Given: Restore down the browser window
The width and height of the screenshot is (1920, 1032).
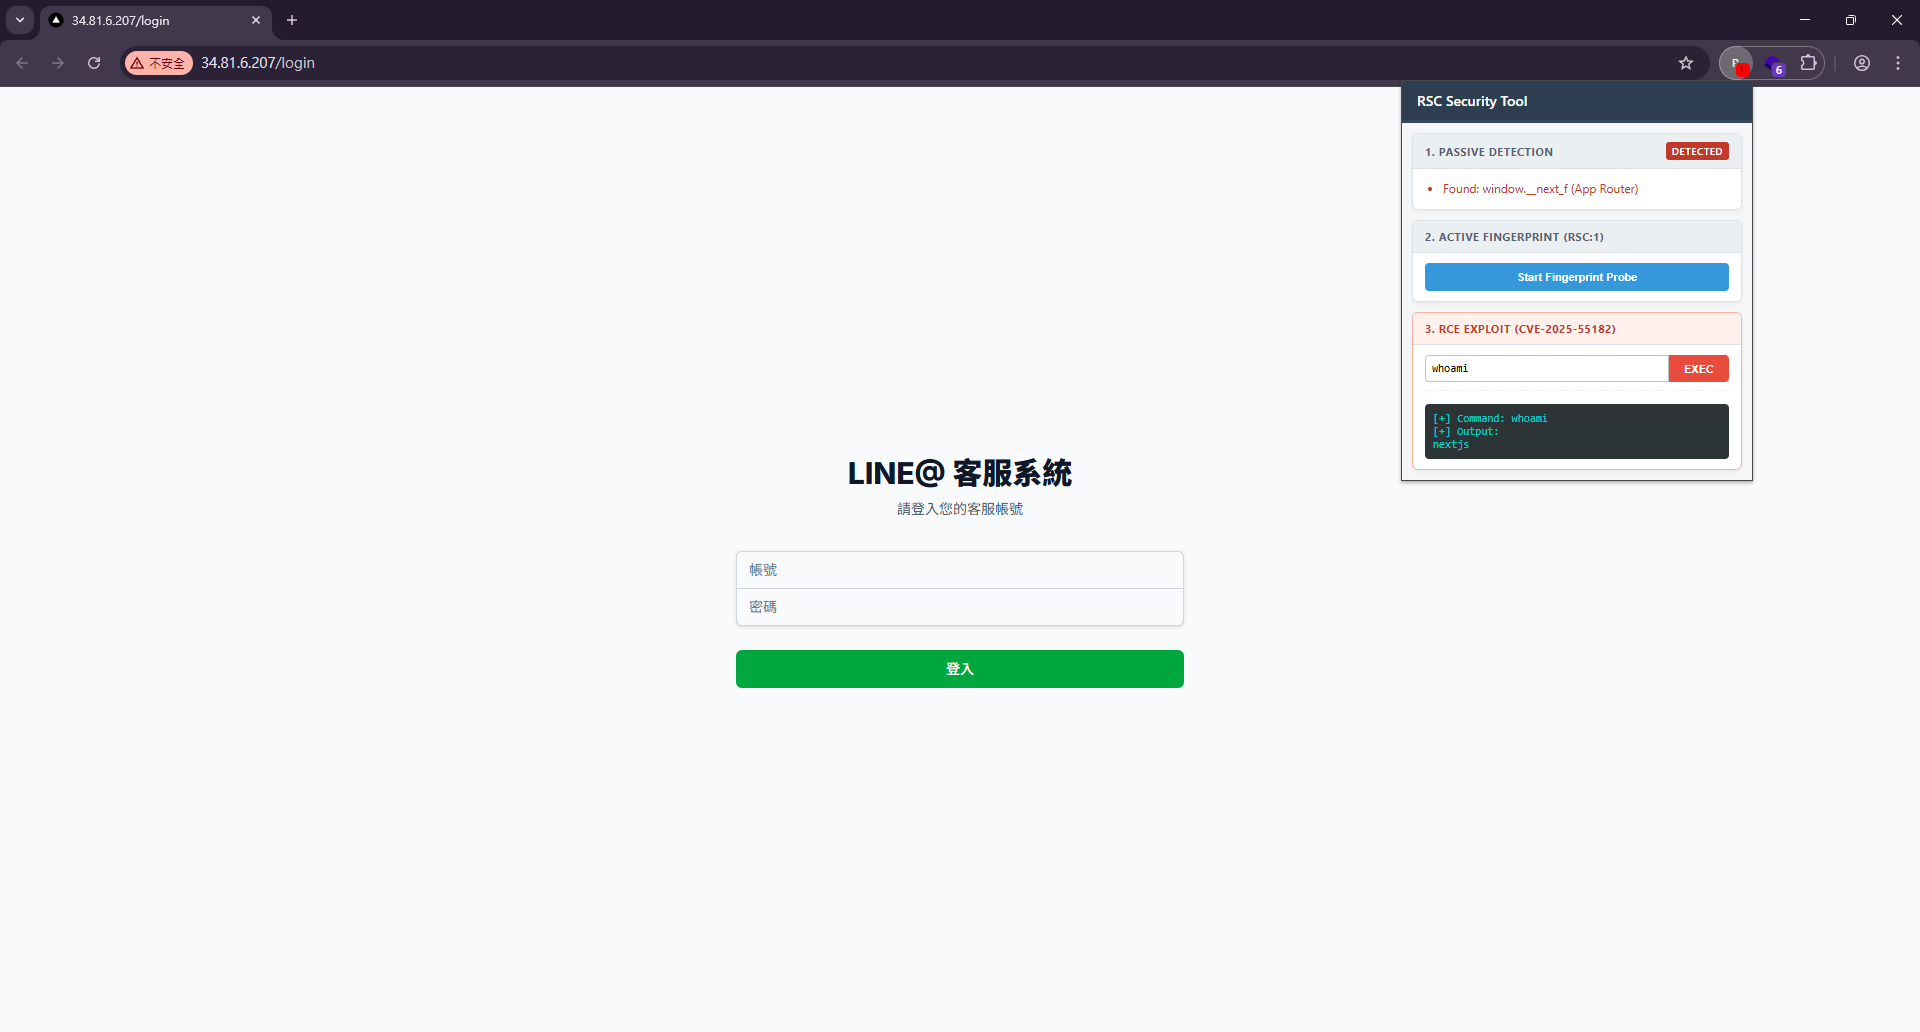Looking at the screenshot, I should pyautogui.click(x=1851, y=20).
